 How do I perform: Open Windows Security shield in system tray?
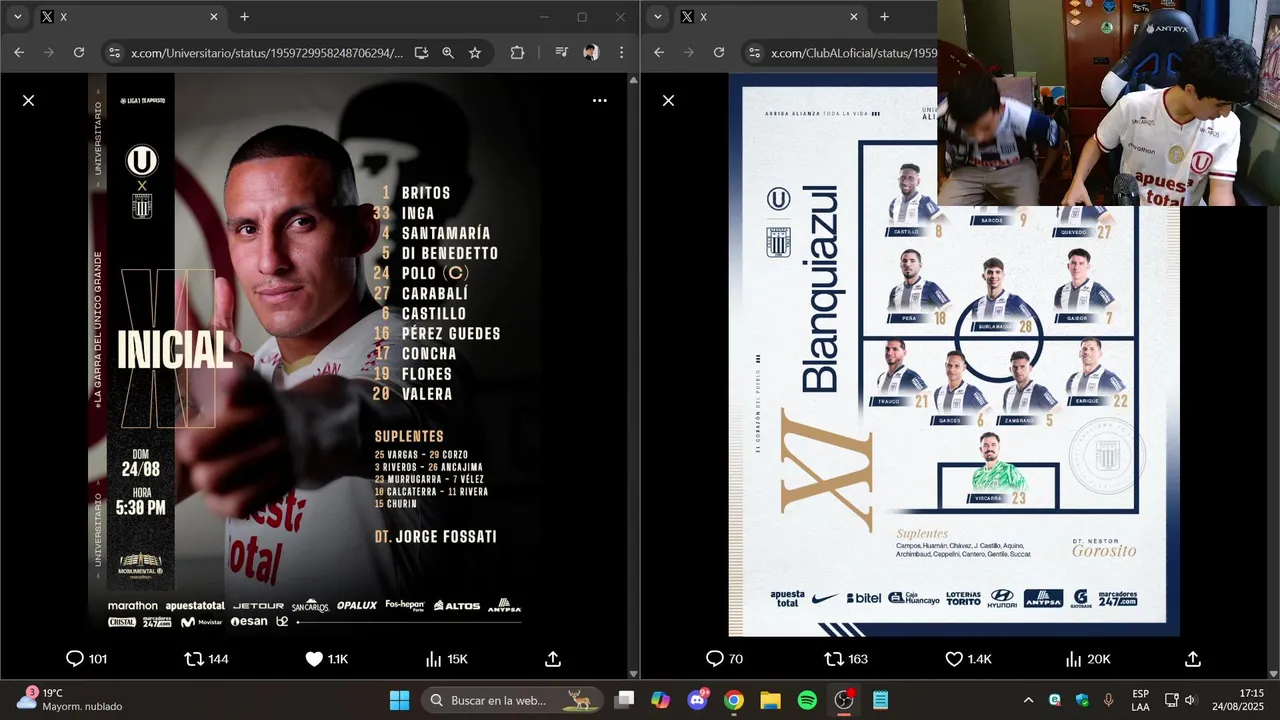coord(1082,700)
